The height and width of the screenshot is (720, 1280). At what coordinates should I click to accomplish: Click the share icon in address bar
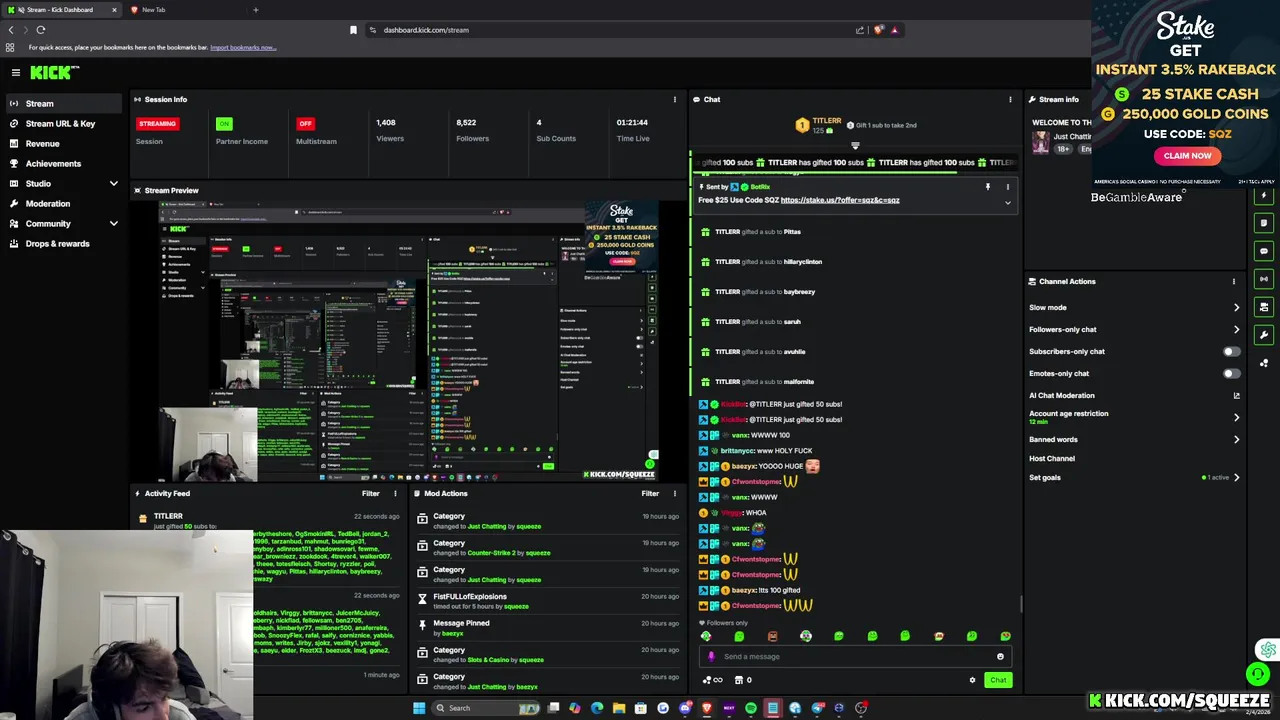tap(859, 30)
